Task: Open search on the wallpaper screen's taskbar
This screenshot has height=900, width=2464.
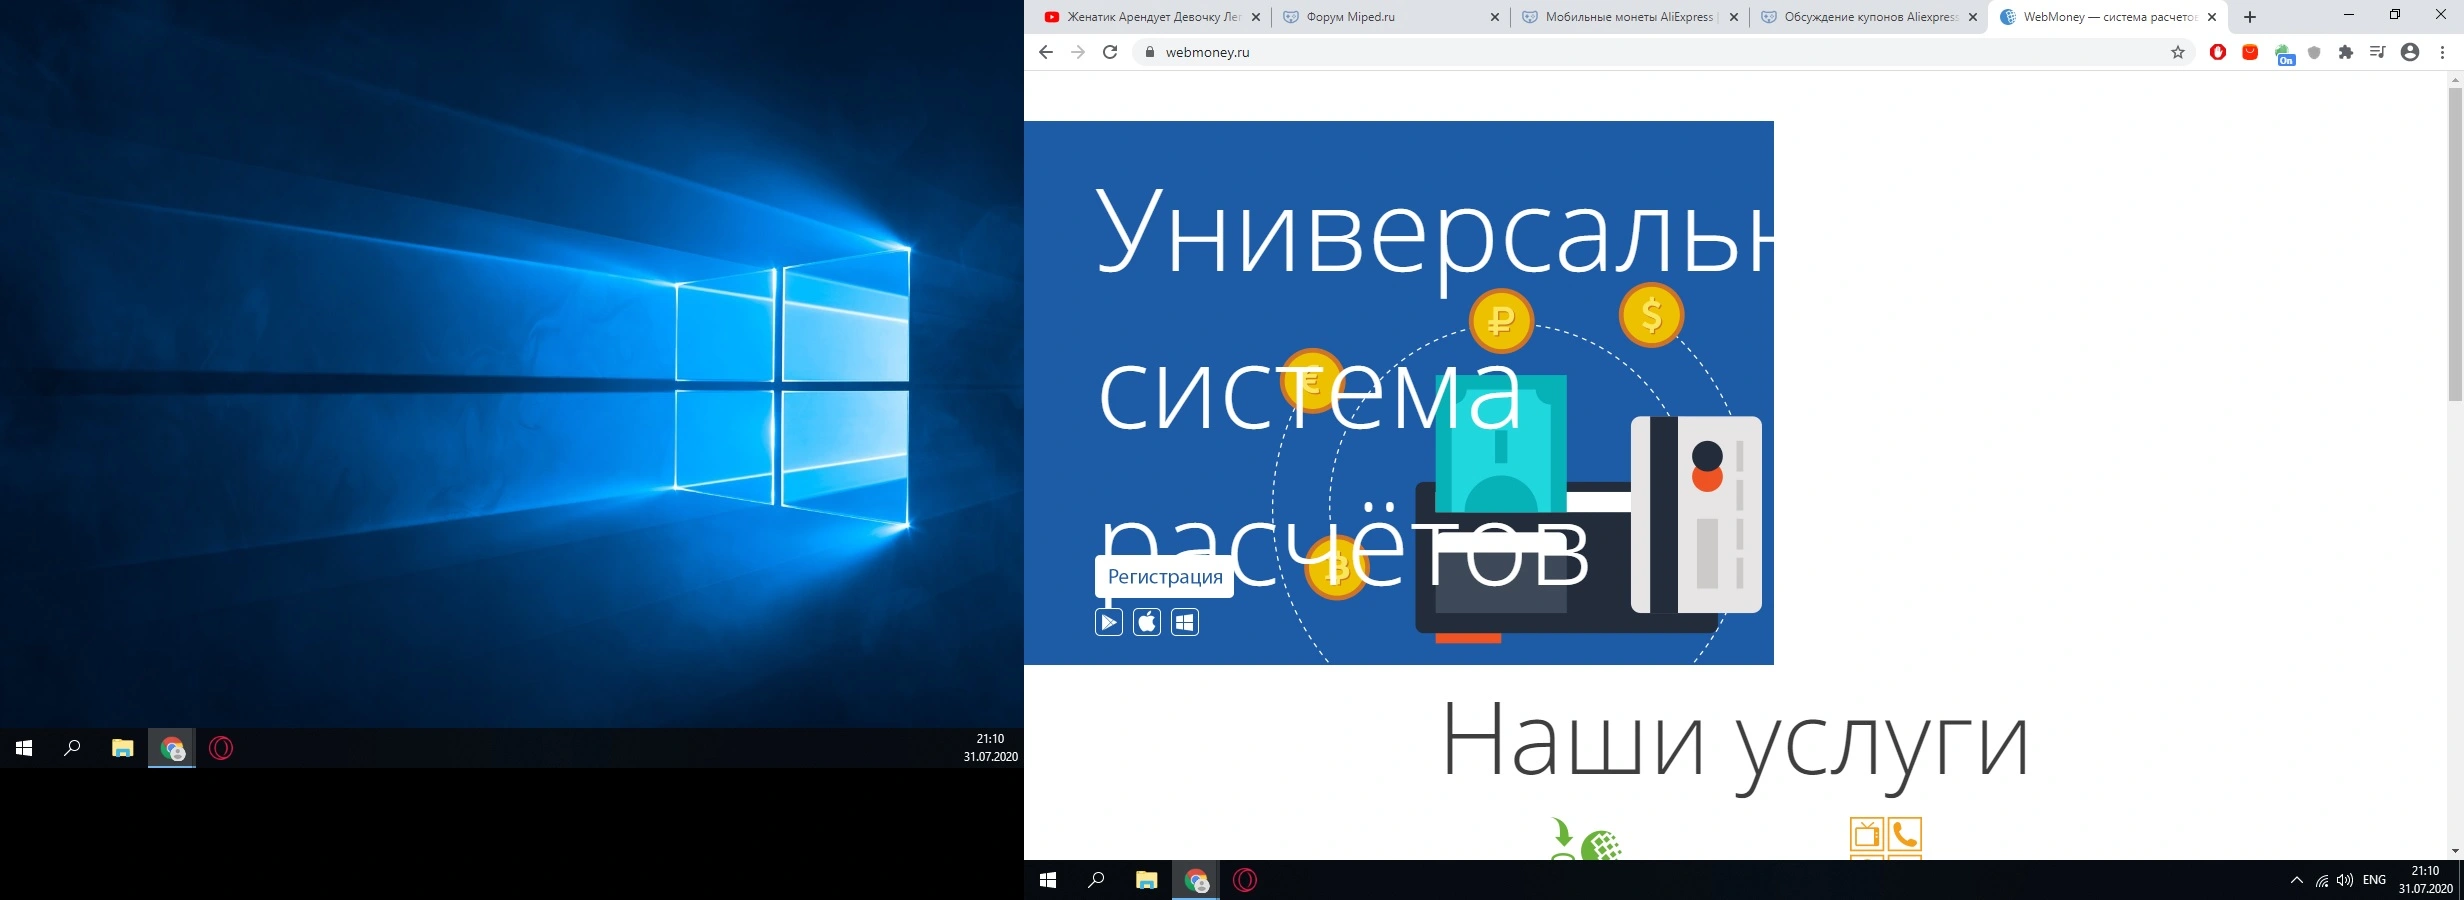Action: click(72, 748)
